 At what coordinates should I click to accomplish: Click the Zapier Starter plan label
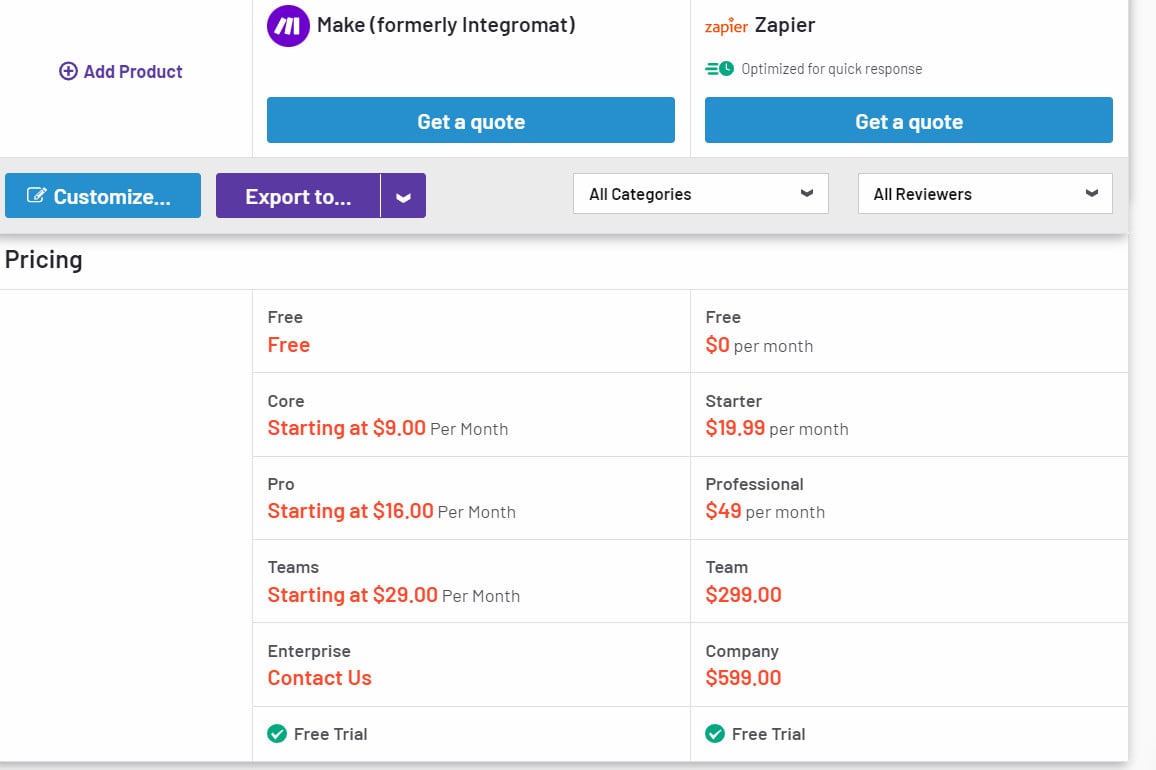pyautogui.click(x=734, y=401)
